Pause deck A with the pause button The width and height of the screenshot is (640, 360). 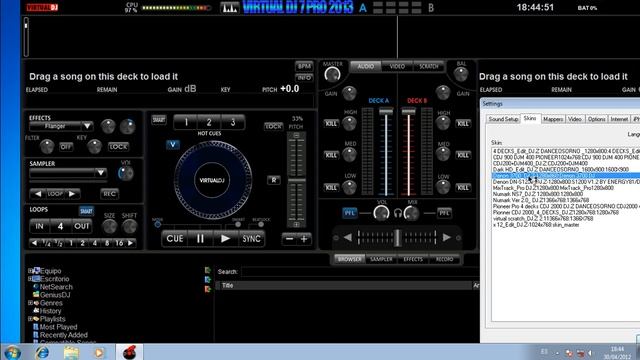tap(200, 239)
